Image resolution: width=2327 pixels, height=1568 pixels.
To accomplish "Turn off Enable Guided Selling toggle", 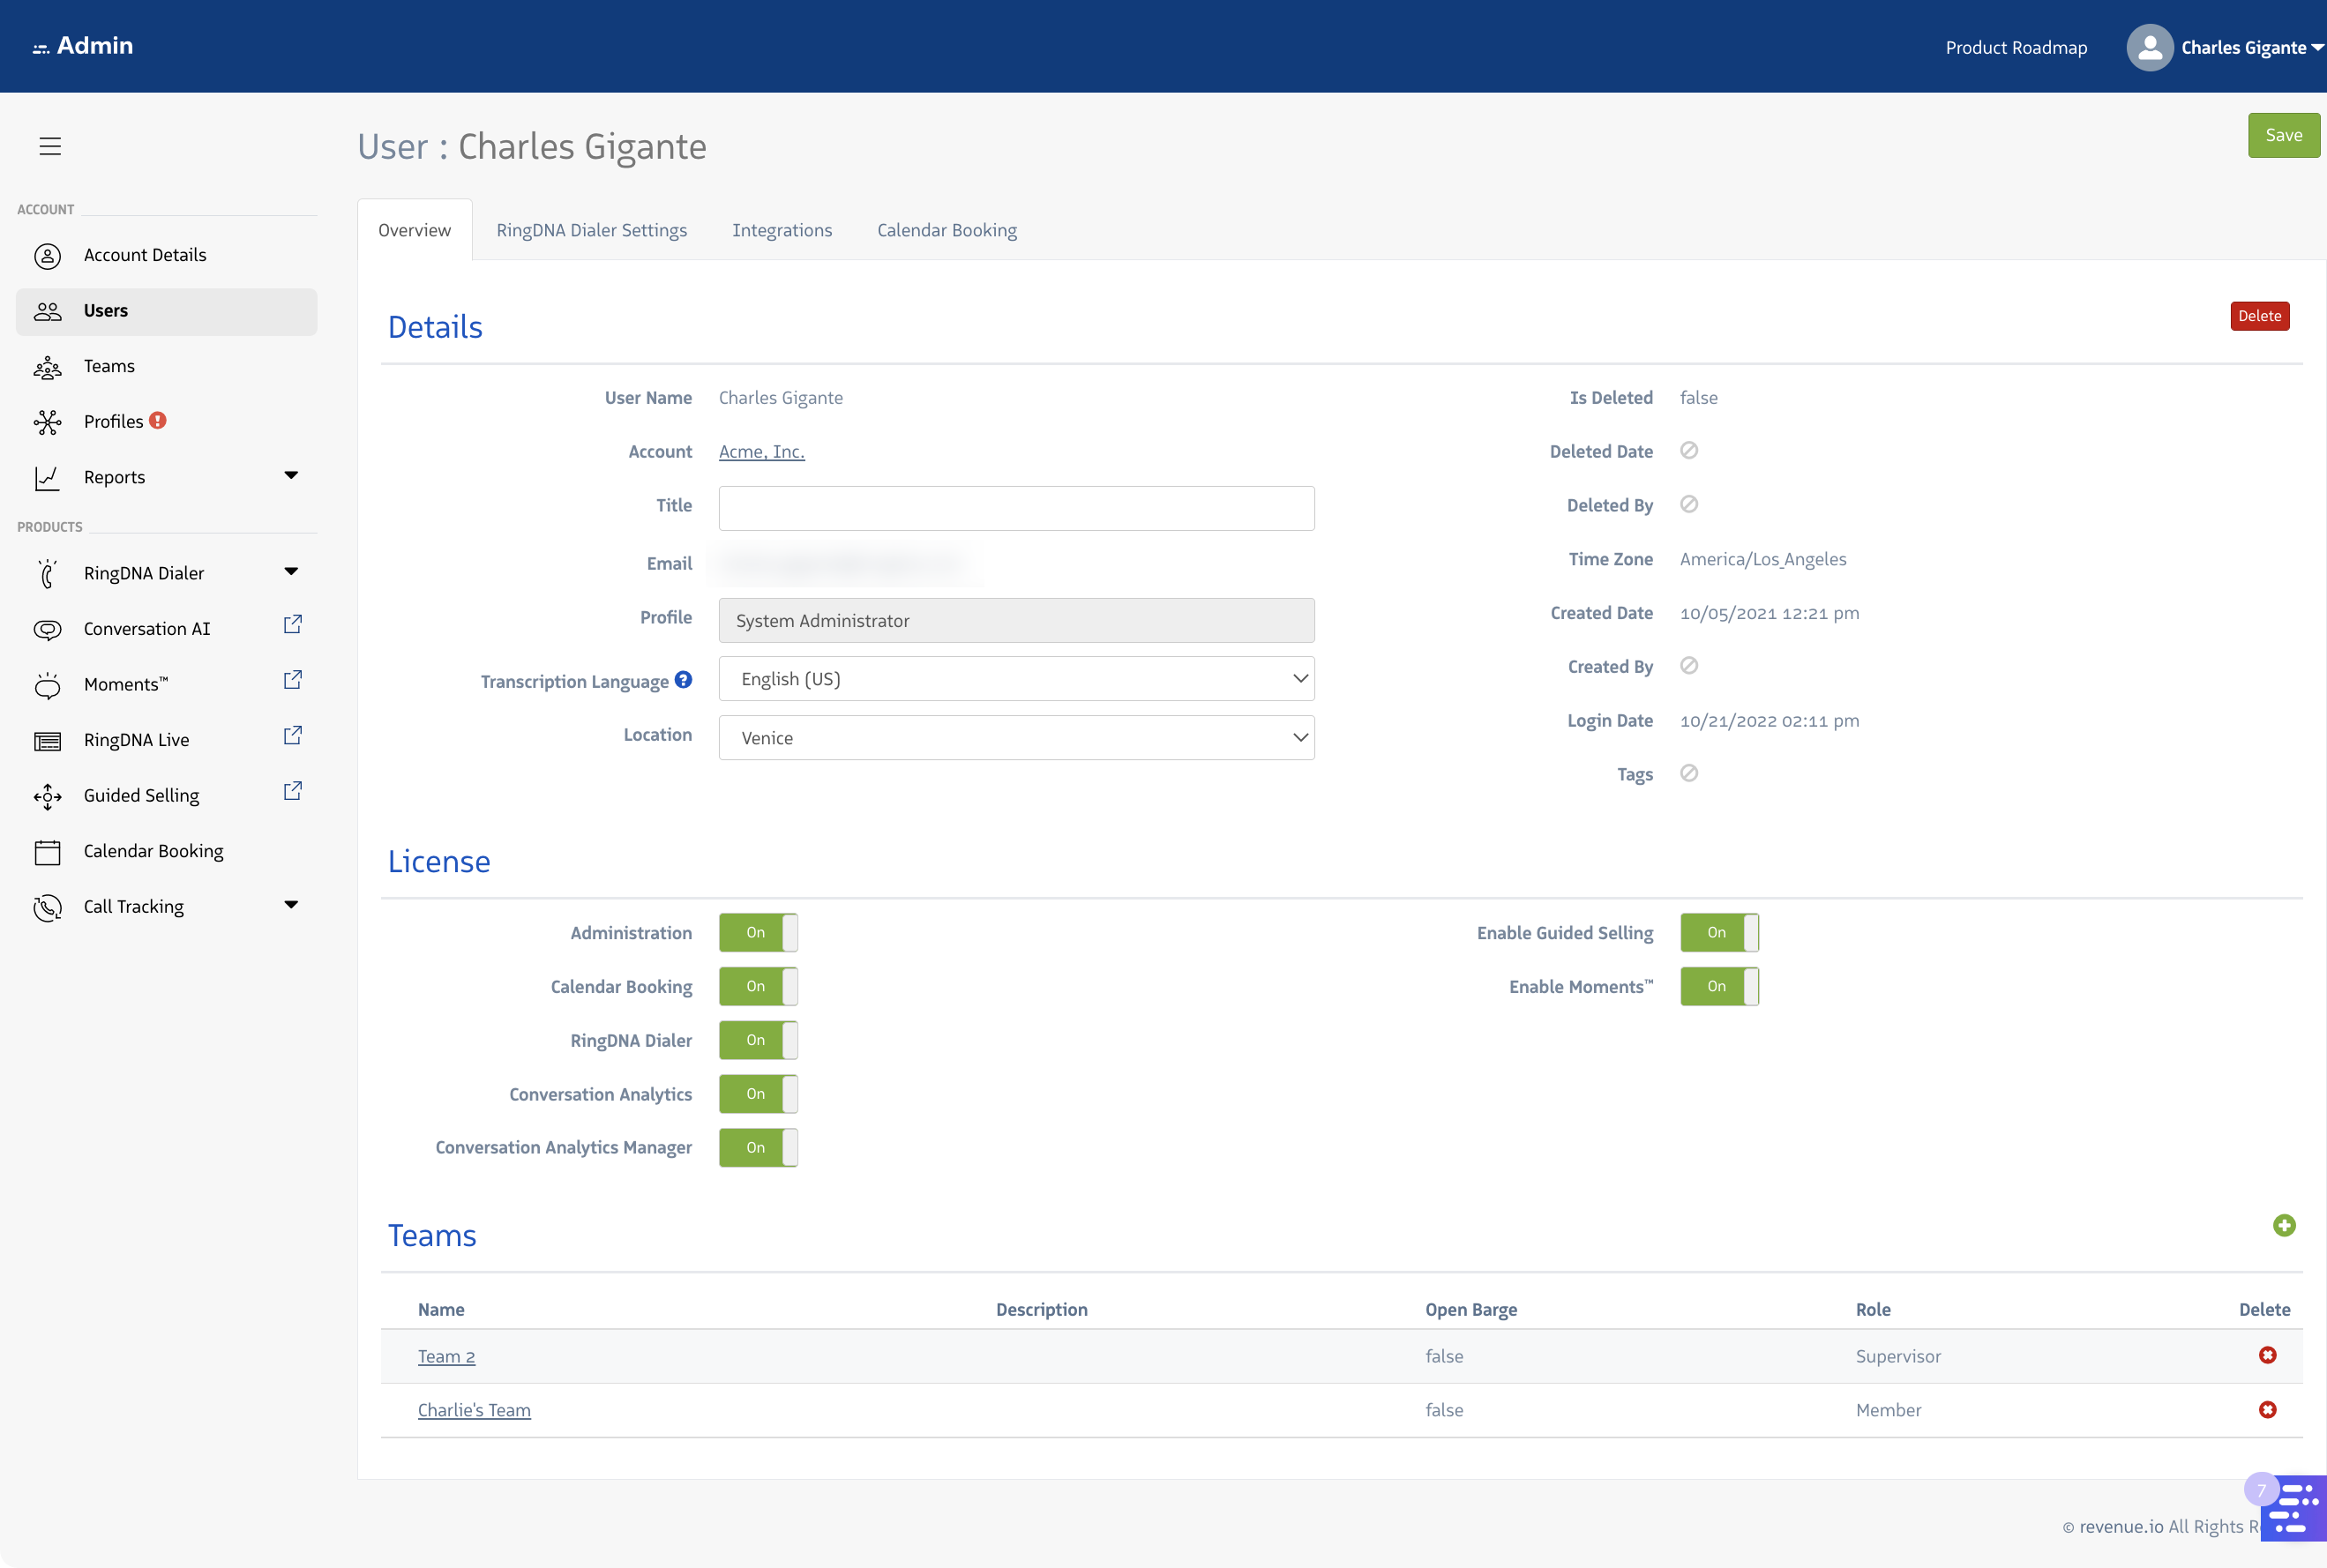I will click(x=1718, y=932).
